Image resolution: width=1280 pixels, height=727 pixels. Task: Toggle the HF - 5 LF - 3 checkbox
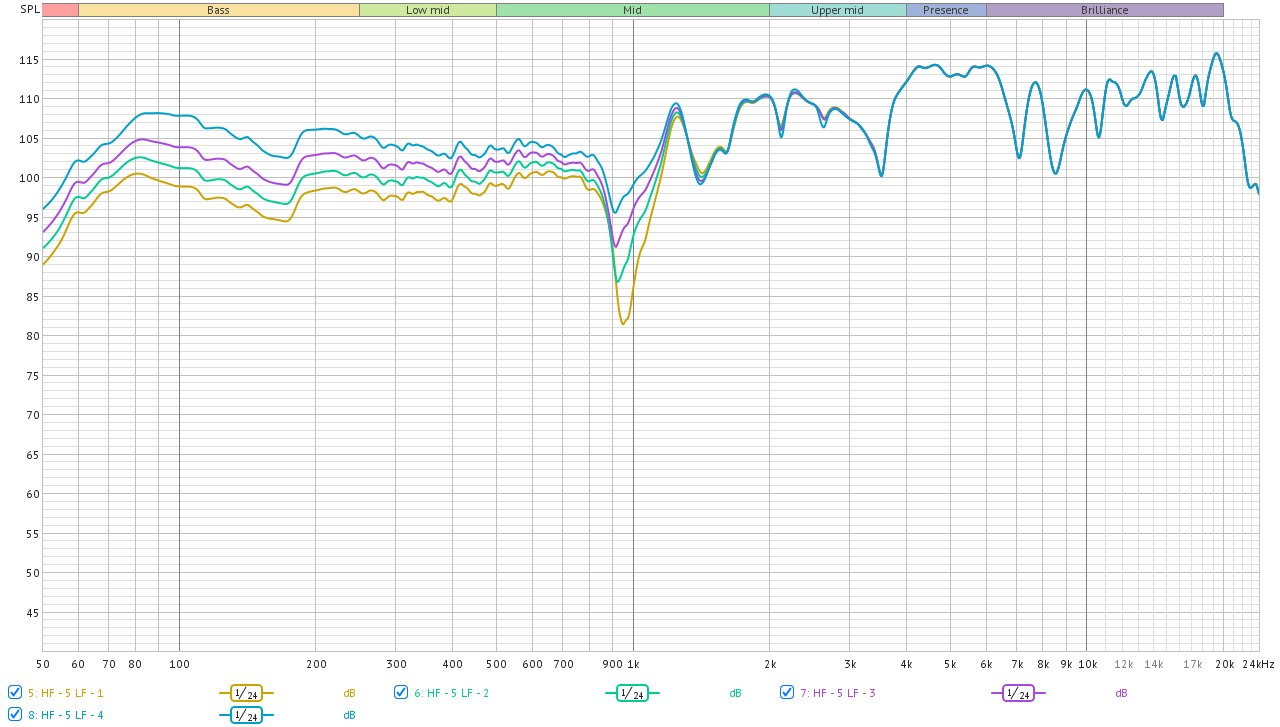point(787,692)
